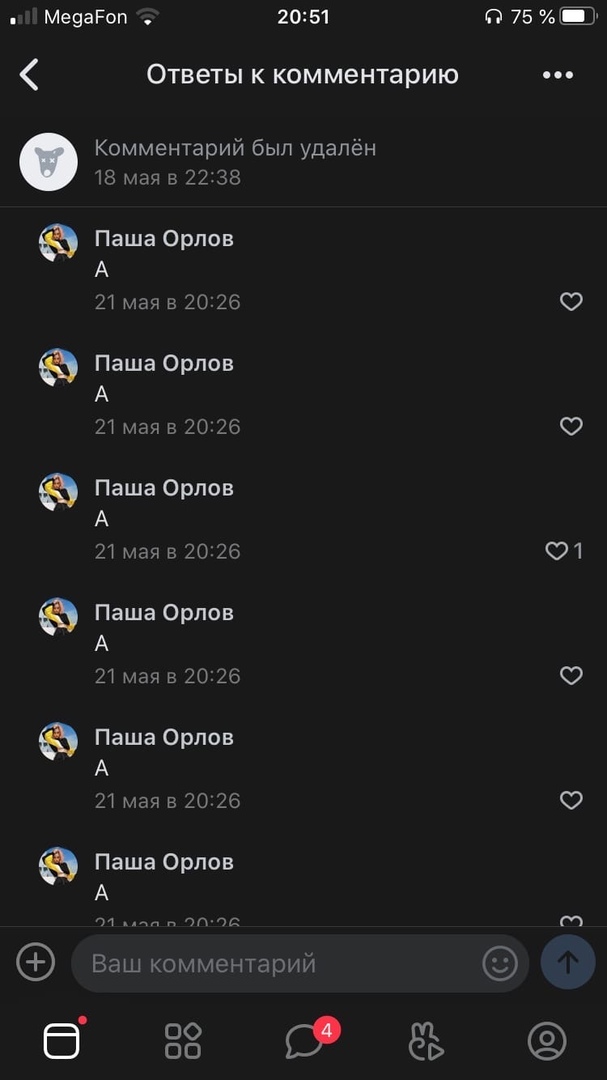
Task: Open first Паша Орлов profile name
Action: (x=164, y=238)
